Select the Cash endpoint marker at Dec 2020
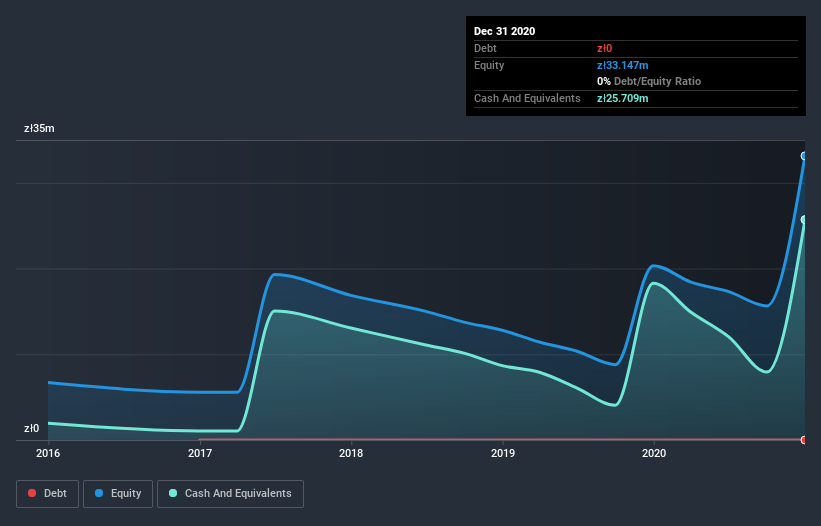 pyautogui.click(x=804, y=220)
